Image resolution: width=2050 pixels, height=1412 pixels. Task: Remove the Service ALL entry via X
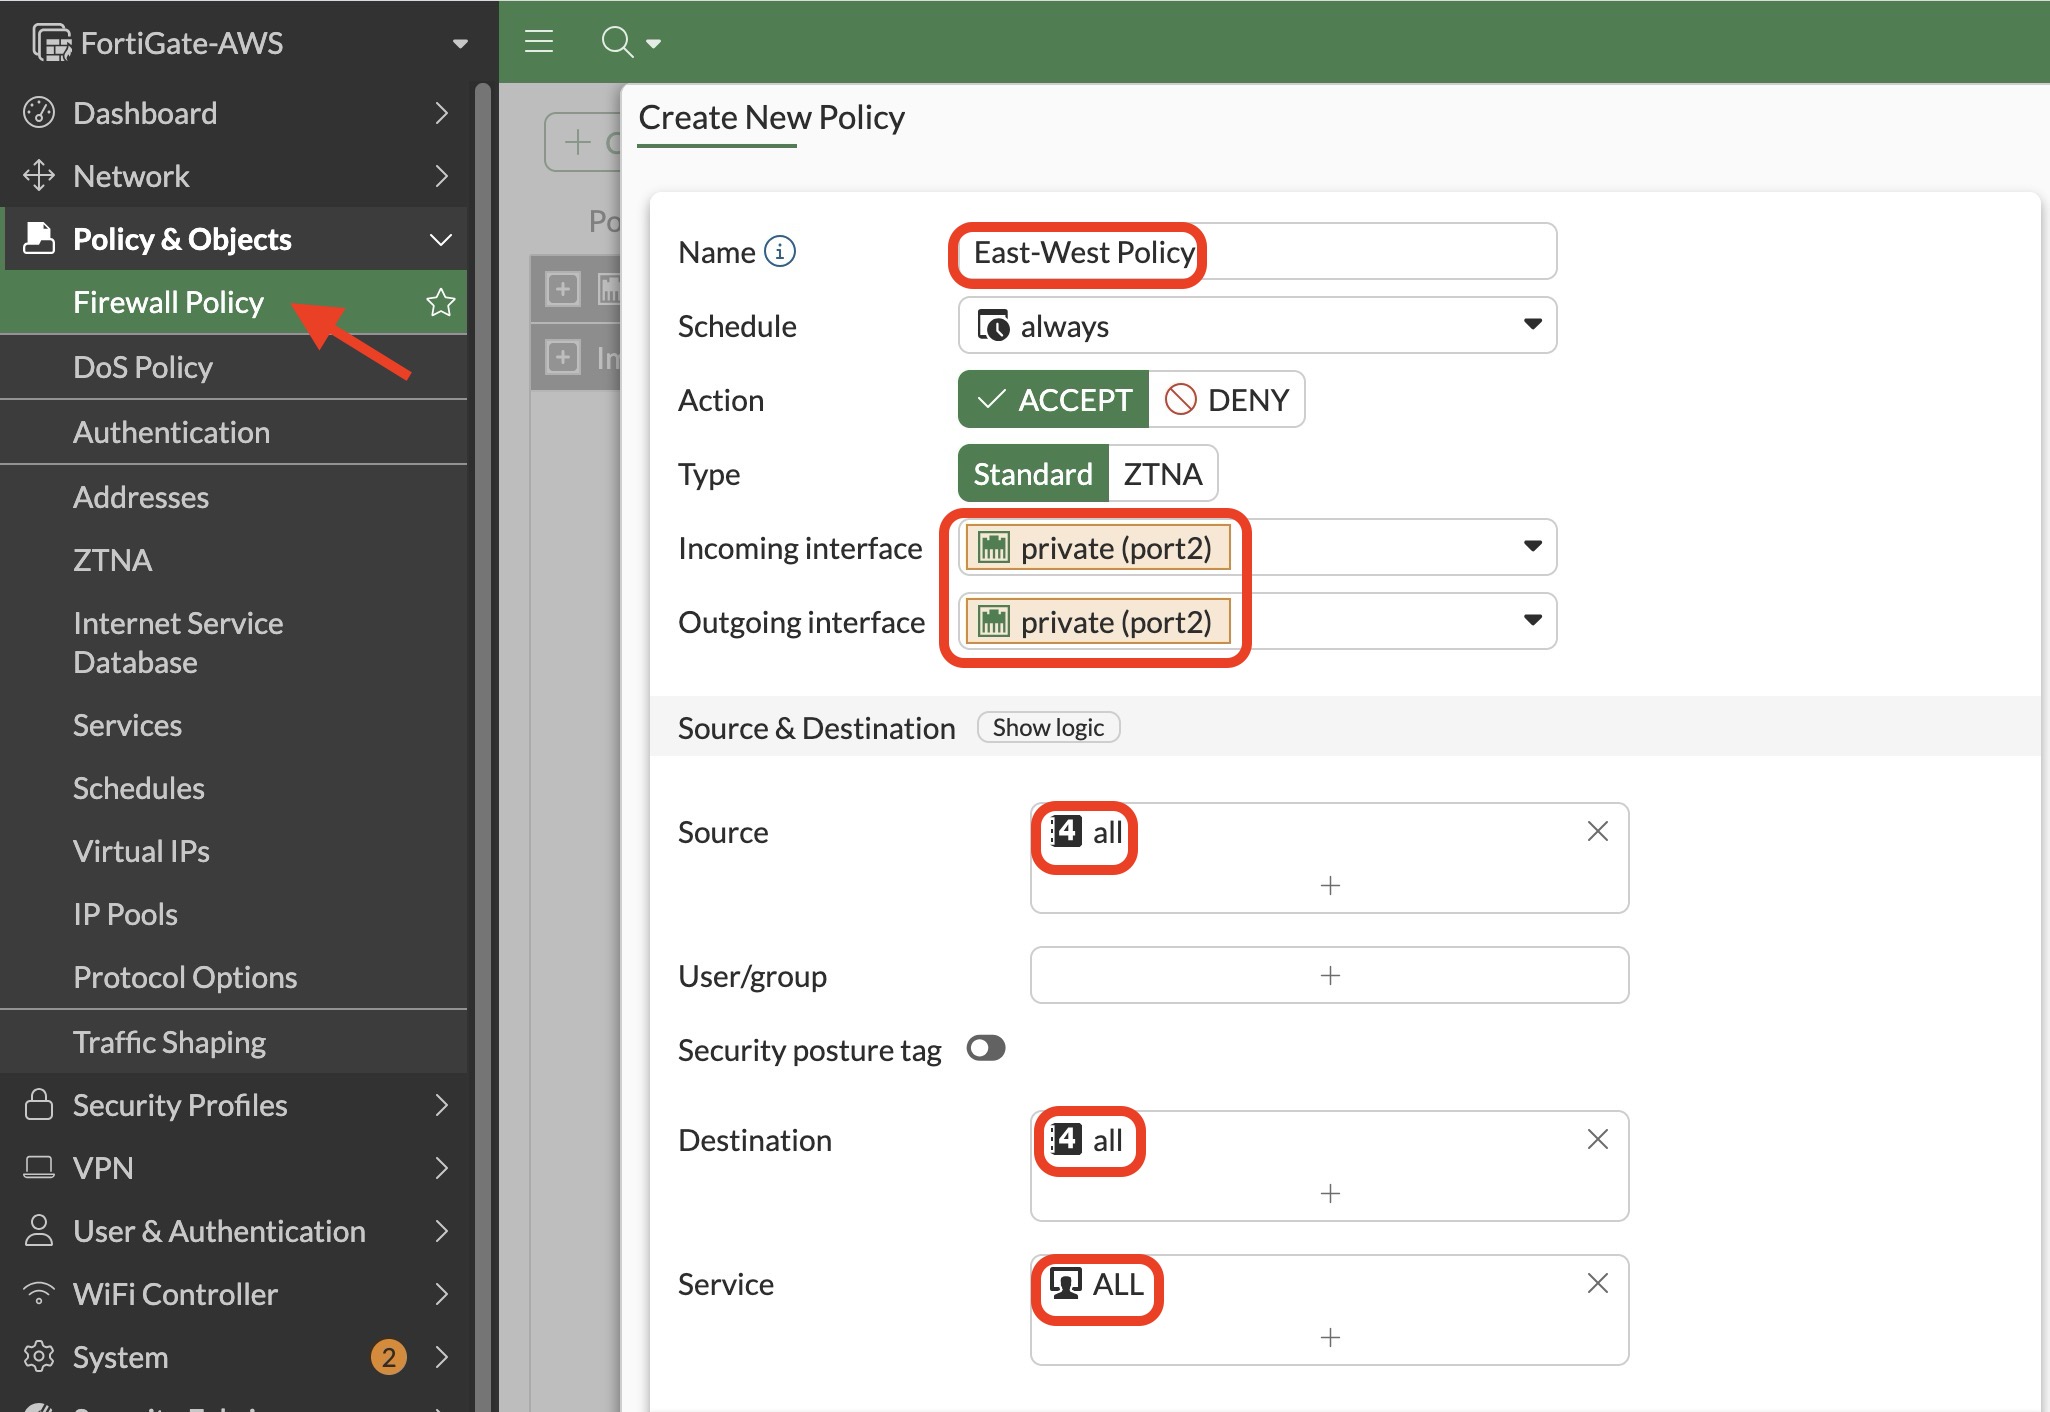[1597, 1283]
